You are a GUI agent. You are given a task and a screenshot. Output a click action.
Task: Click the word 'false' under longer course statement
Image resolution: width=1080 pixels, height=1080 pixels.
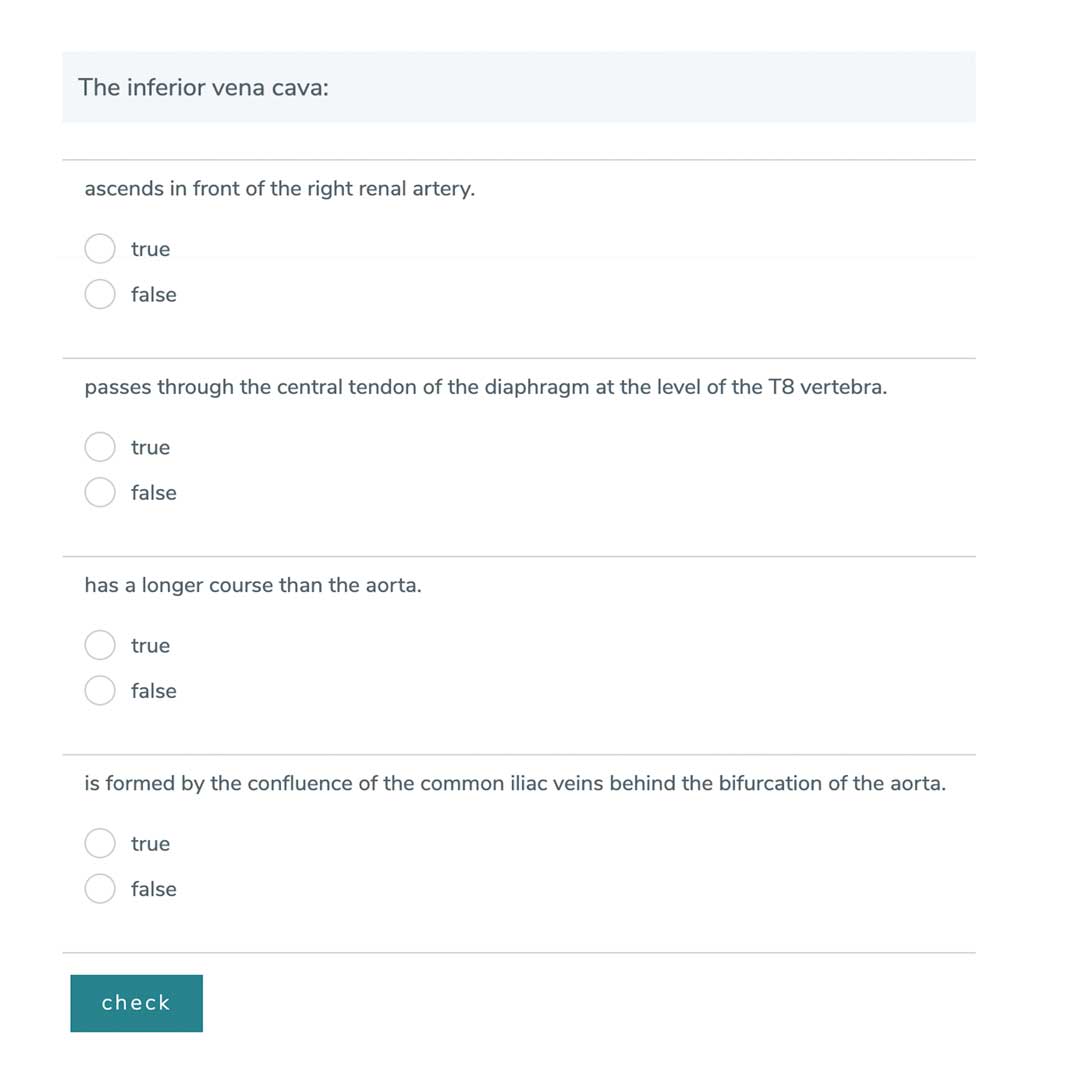(x=153, y=690)
